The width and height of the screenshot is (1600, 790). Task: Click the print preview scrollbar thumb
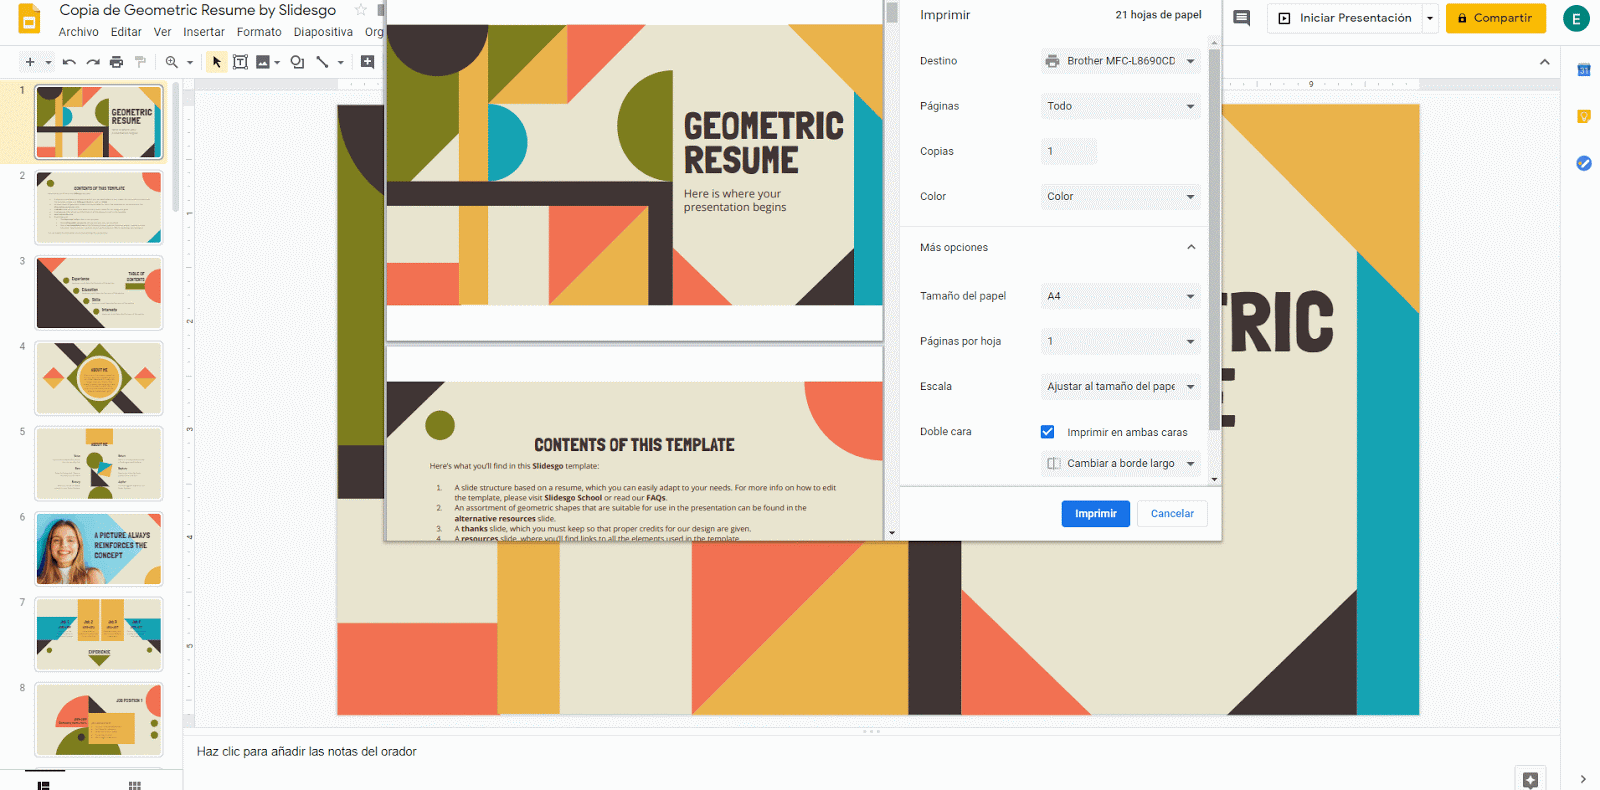[891, 12]
